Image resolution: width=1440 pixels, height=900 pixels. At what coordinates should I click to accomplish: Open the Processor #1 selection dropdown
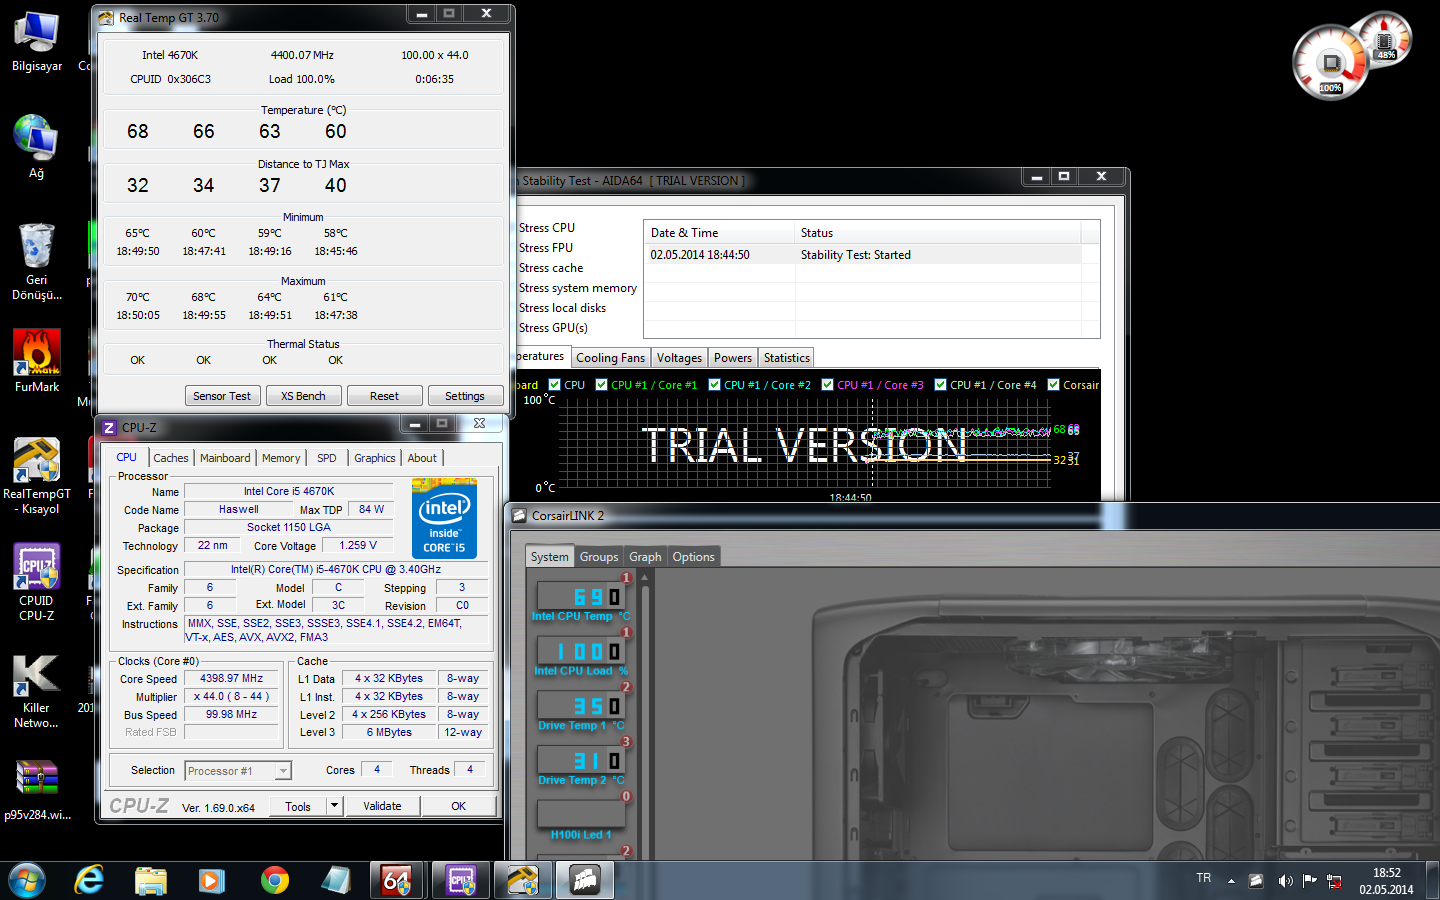(x=238, y=770)
